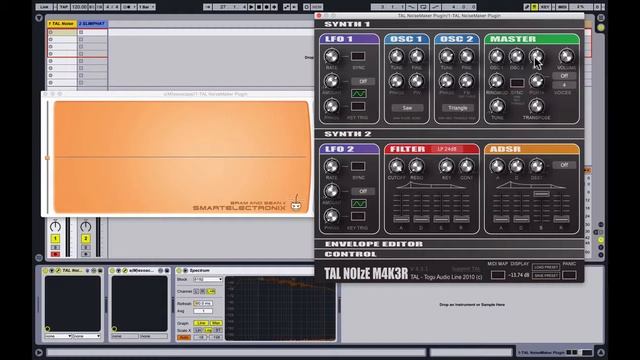Click the OSC 1 Fine knob
This screenshot has width=640, height=360.
(416, 56)
